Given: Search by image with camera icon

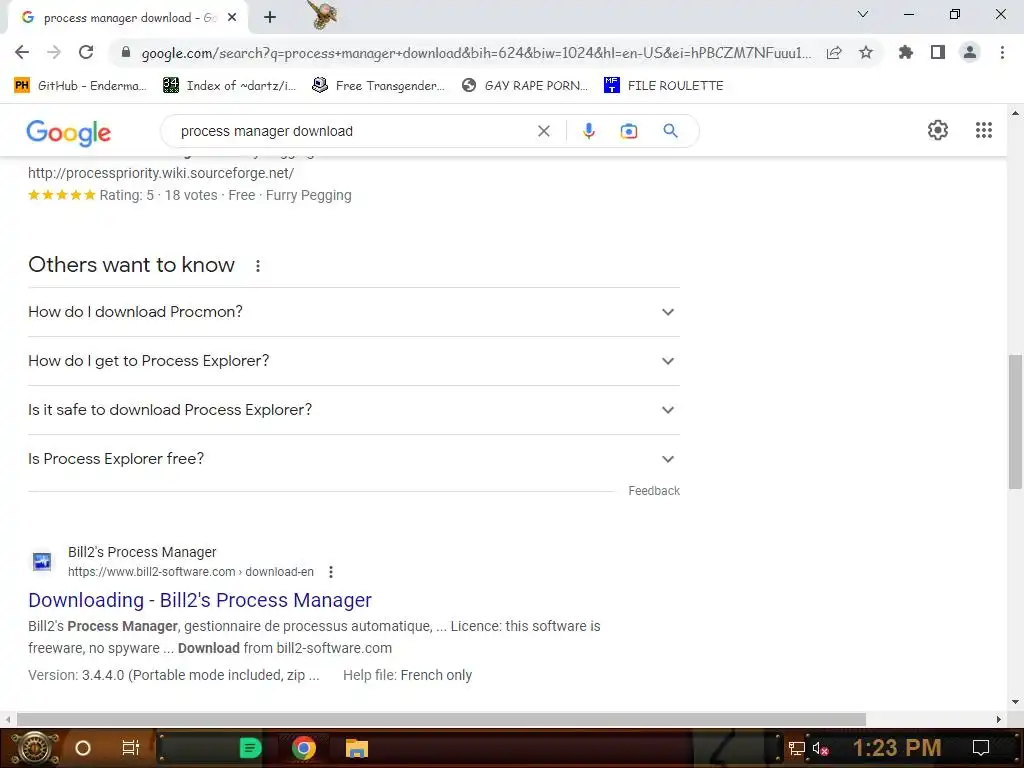Looking at the screenshot, I should coord(628,131).
